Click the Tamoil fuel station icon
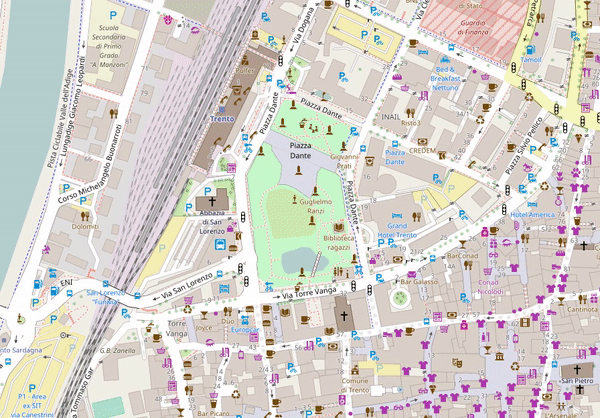Image resolution: width=600 pixels, height=418 pixels. pos(529,48)
